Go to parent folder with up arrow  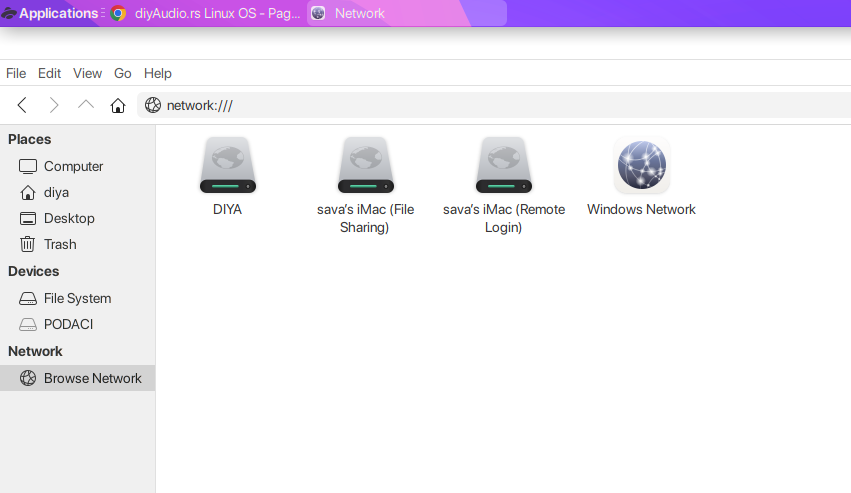click(x=86, y=104)
